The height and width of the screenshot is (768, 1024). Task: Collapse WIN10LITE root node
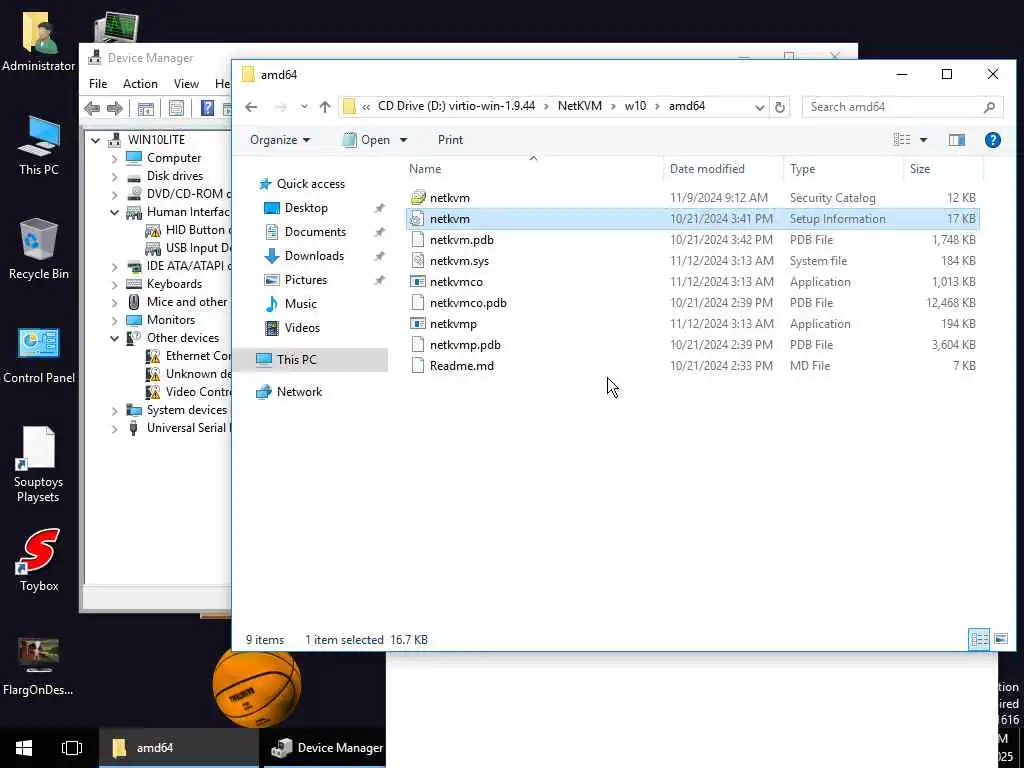click(x=95, y=140)
